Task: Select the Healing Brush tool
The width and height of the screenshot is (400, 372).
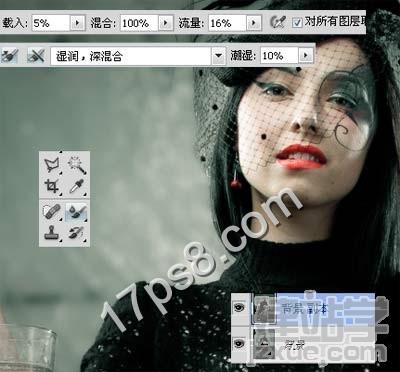Action: click(51, 211)
